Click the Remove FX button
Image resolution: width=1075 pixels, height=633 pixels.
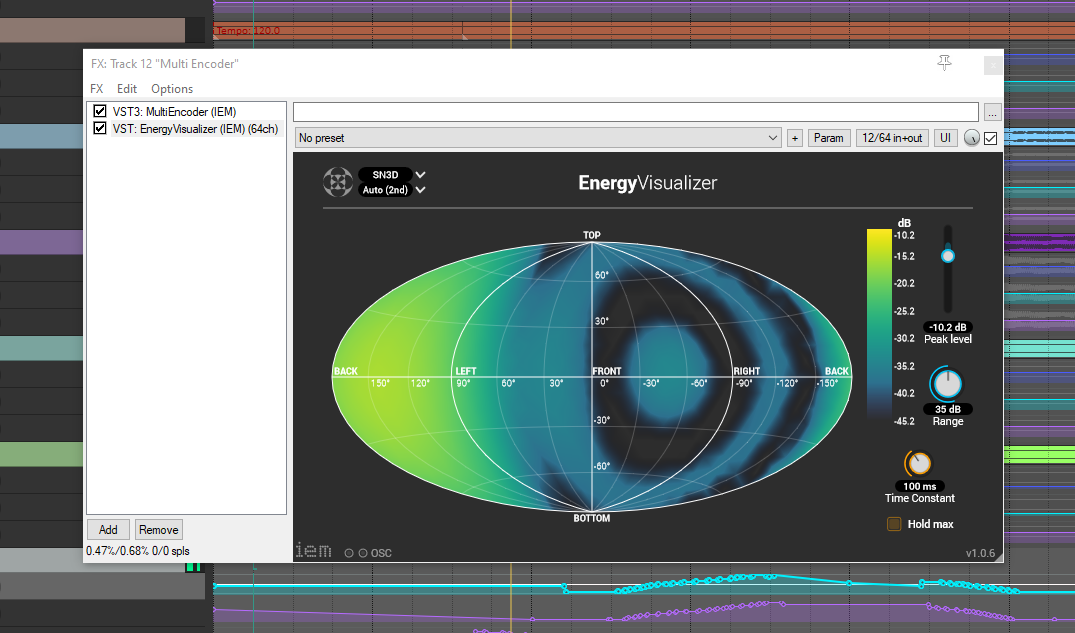click(x=158, y=529)
